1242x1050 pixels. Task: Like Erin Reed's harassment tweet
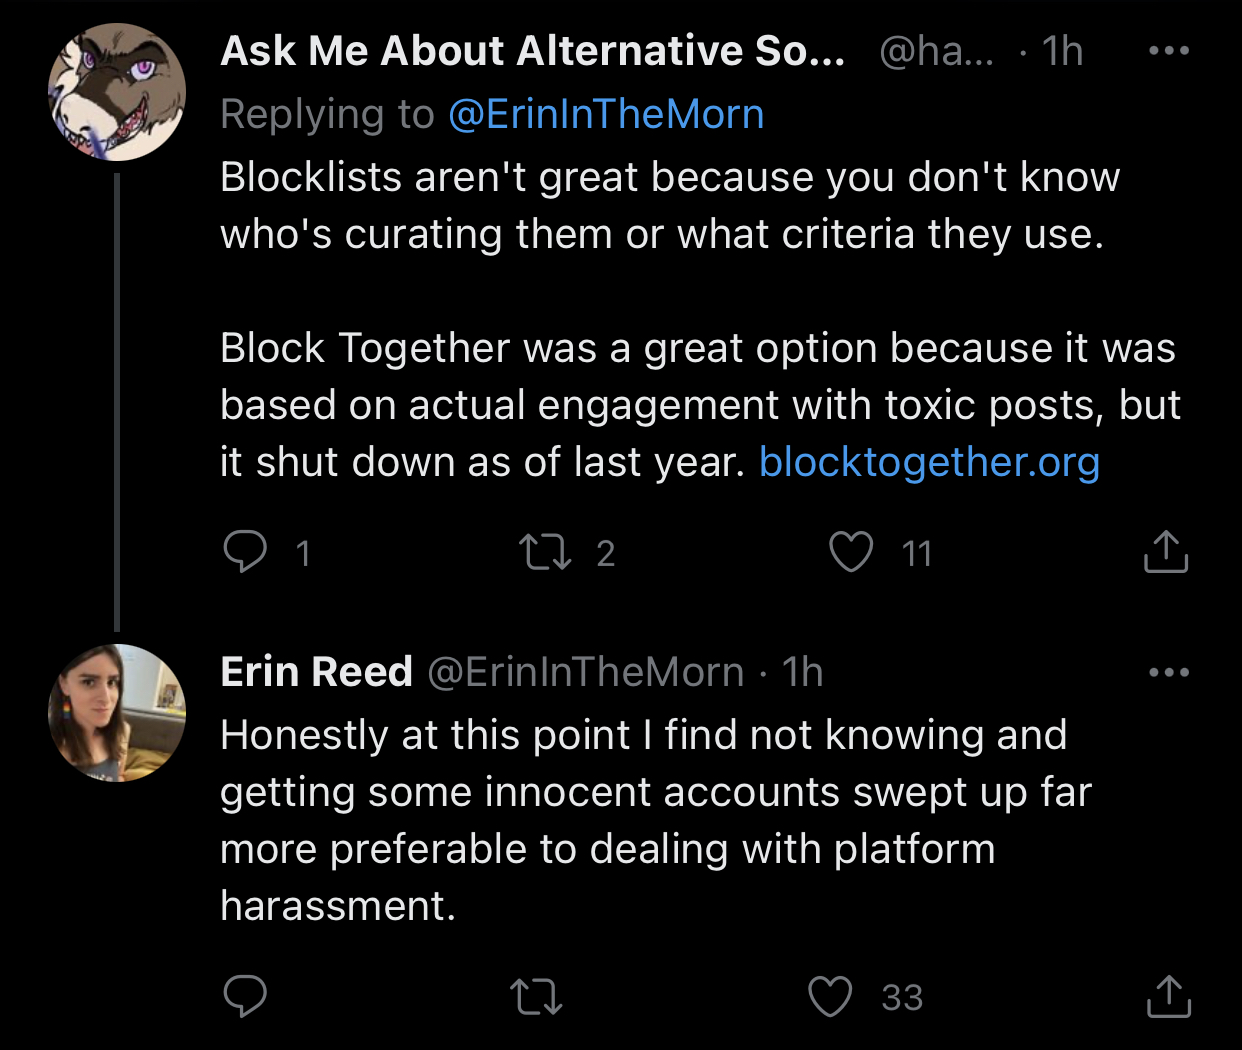pyautogui.click(x=830, y=996)
